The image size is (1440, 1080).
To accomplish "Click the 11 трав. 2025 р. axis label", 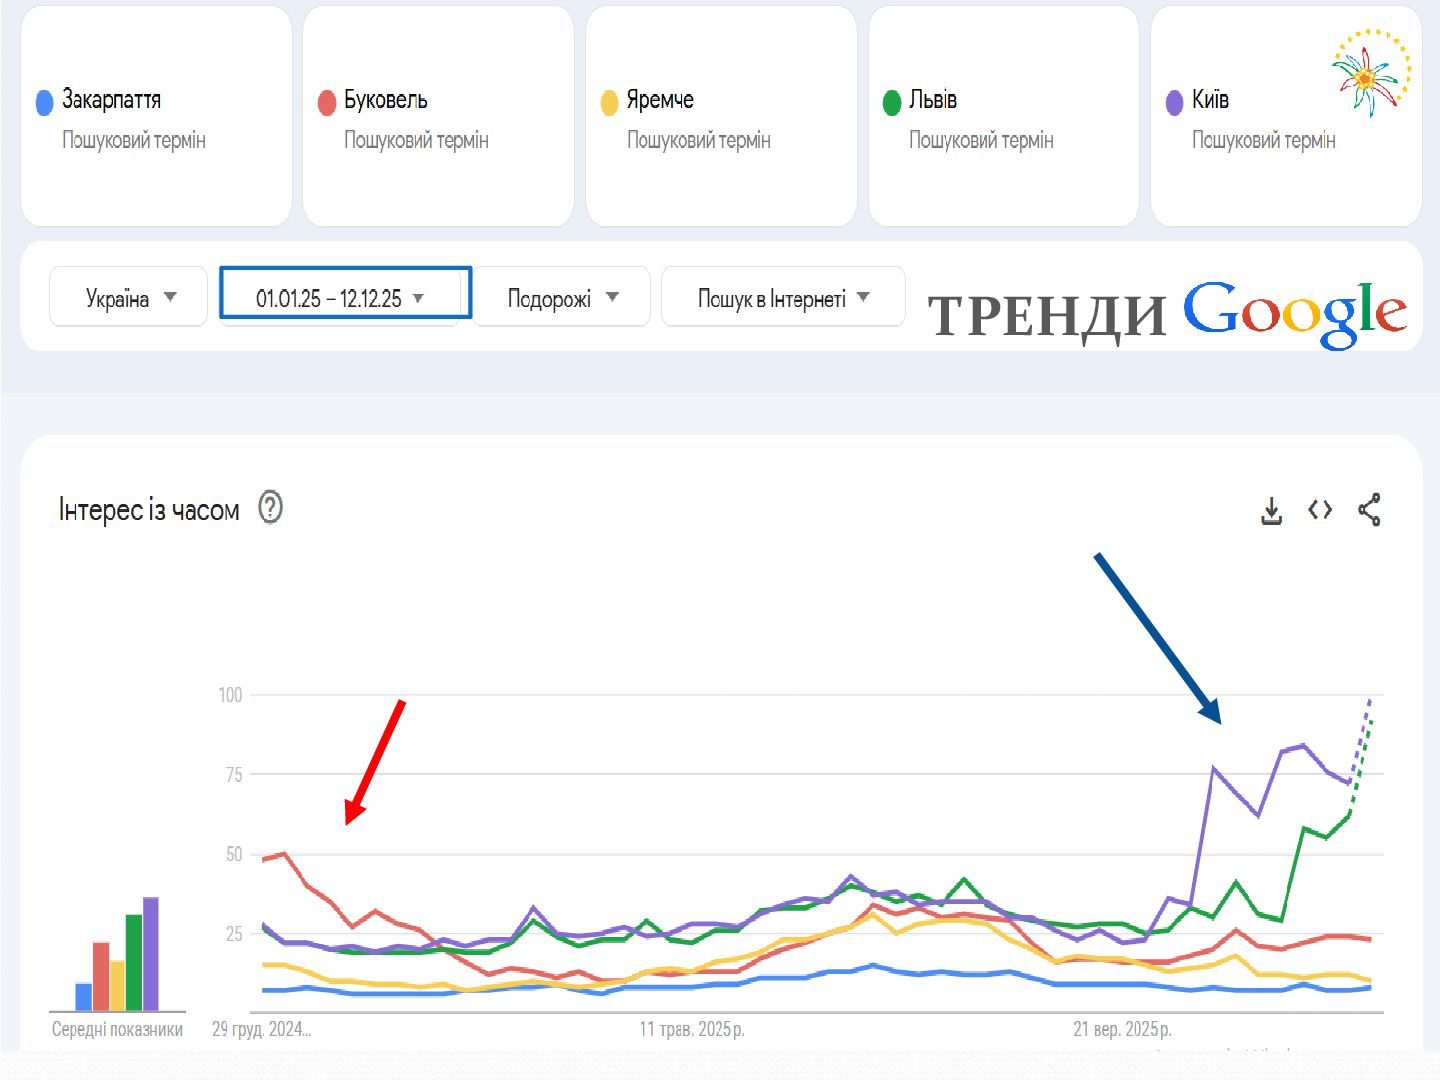I will point(692,1029).
